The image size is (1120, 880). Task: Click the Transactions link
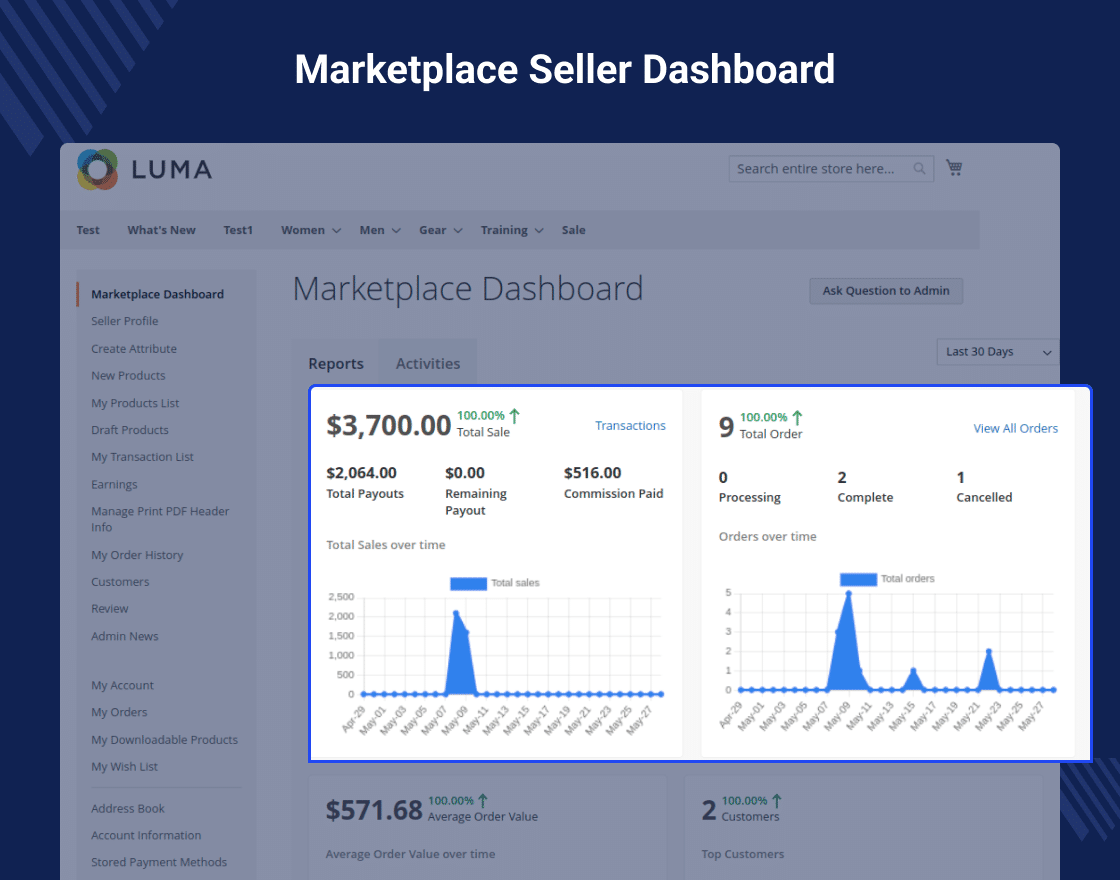(x=630, y=425)
